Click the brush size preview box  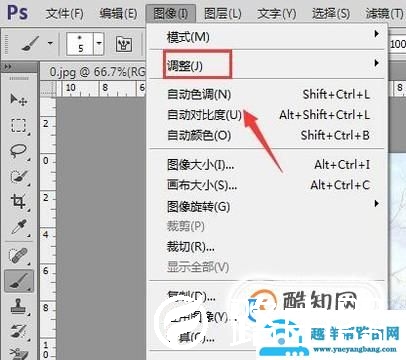(x=80, y=43)
